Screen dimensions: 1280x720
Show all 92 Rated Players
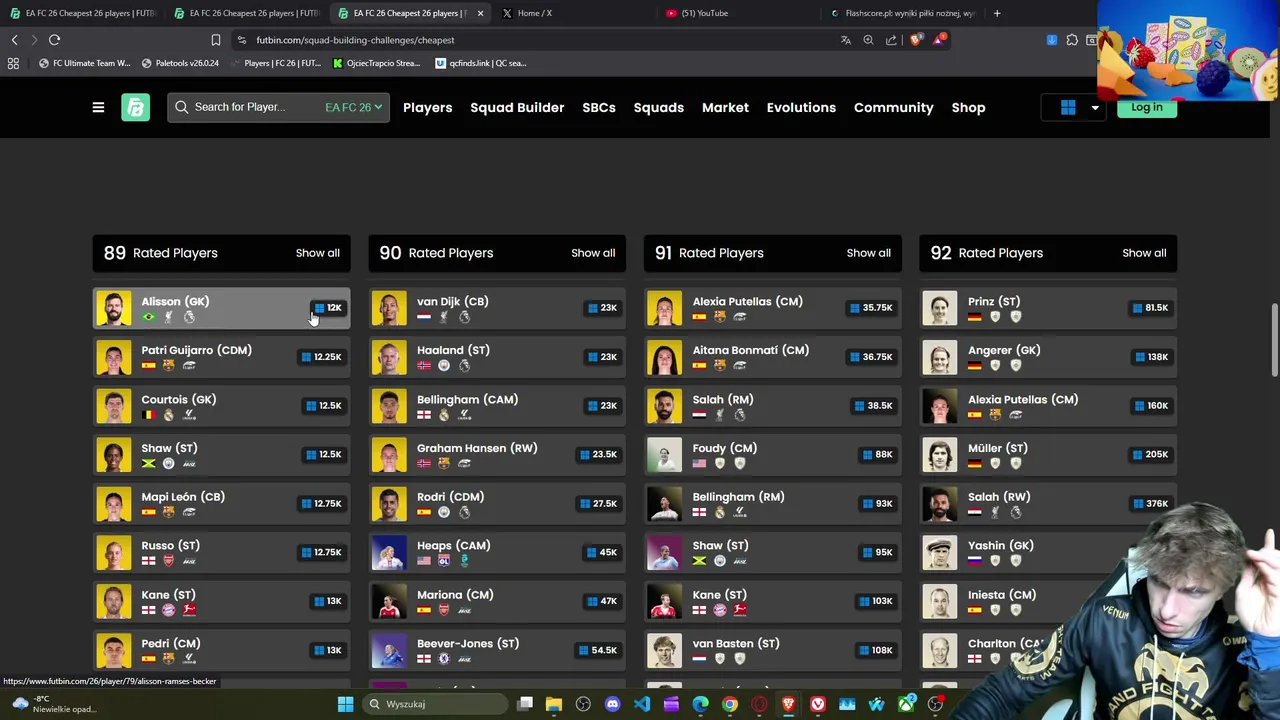click(1144, 253)
